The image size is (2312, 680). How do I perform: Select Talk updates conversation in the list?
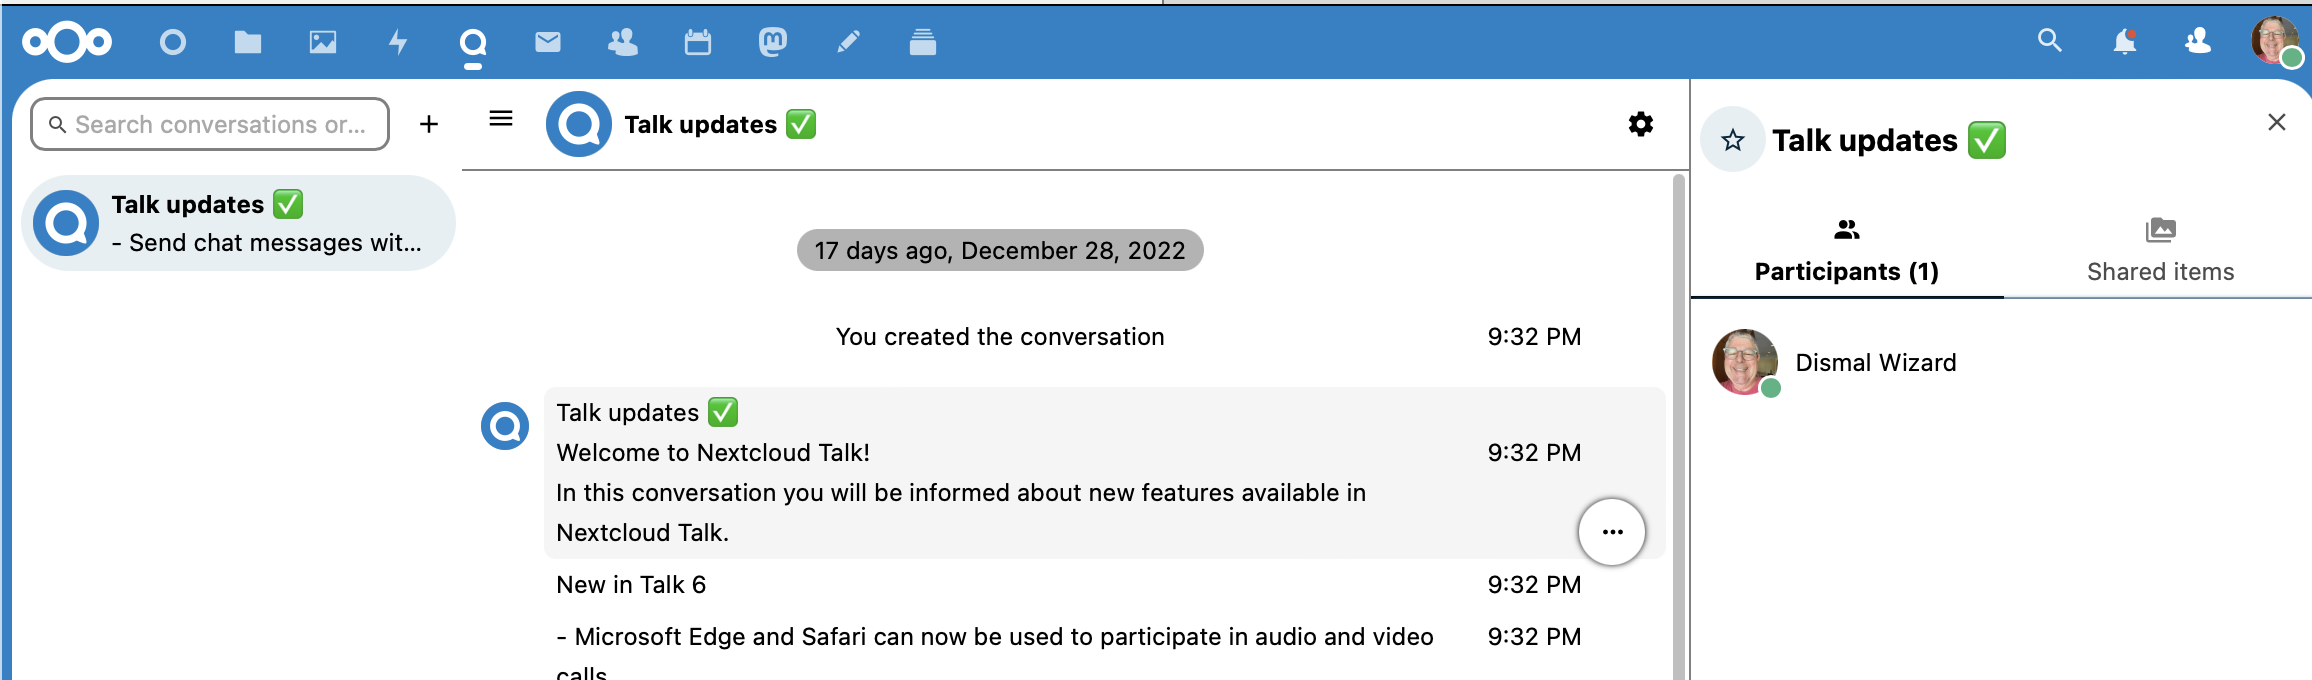pos(238,223)
